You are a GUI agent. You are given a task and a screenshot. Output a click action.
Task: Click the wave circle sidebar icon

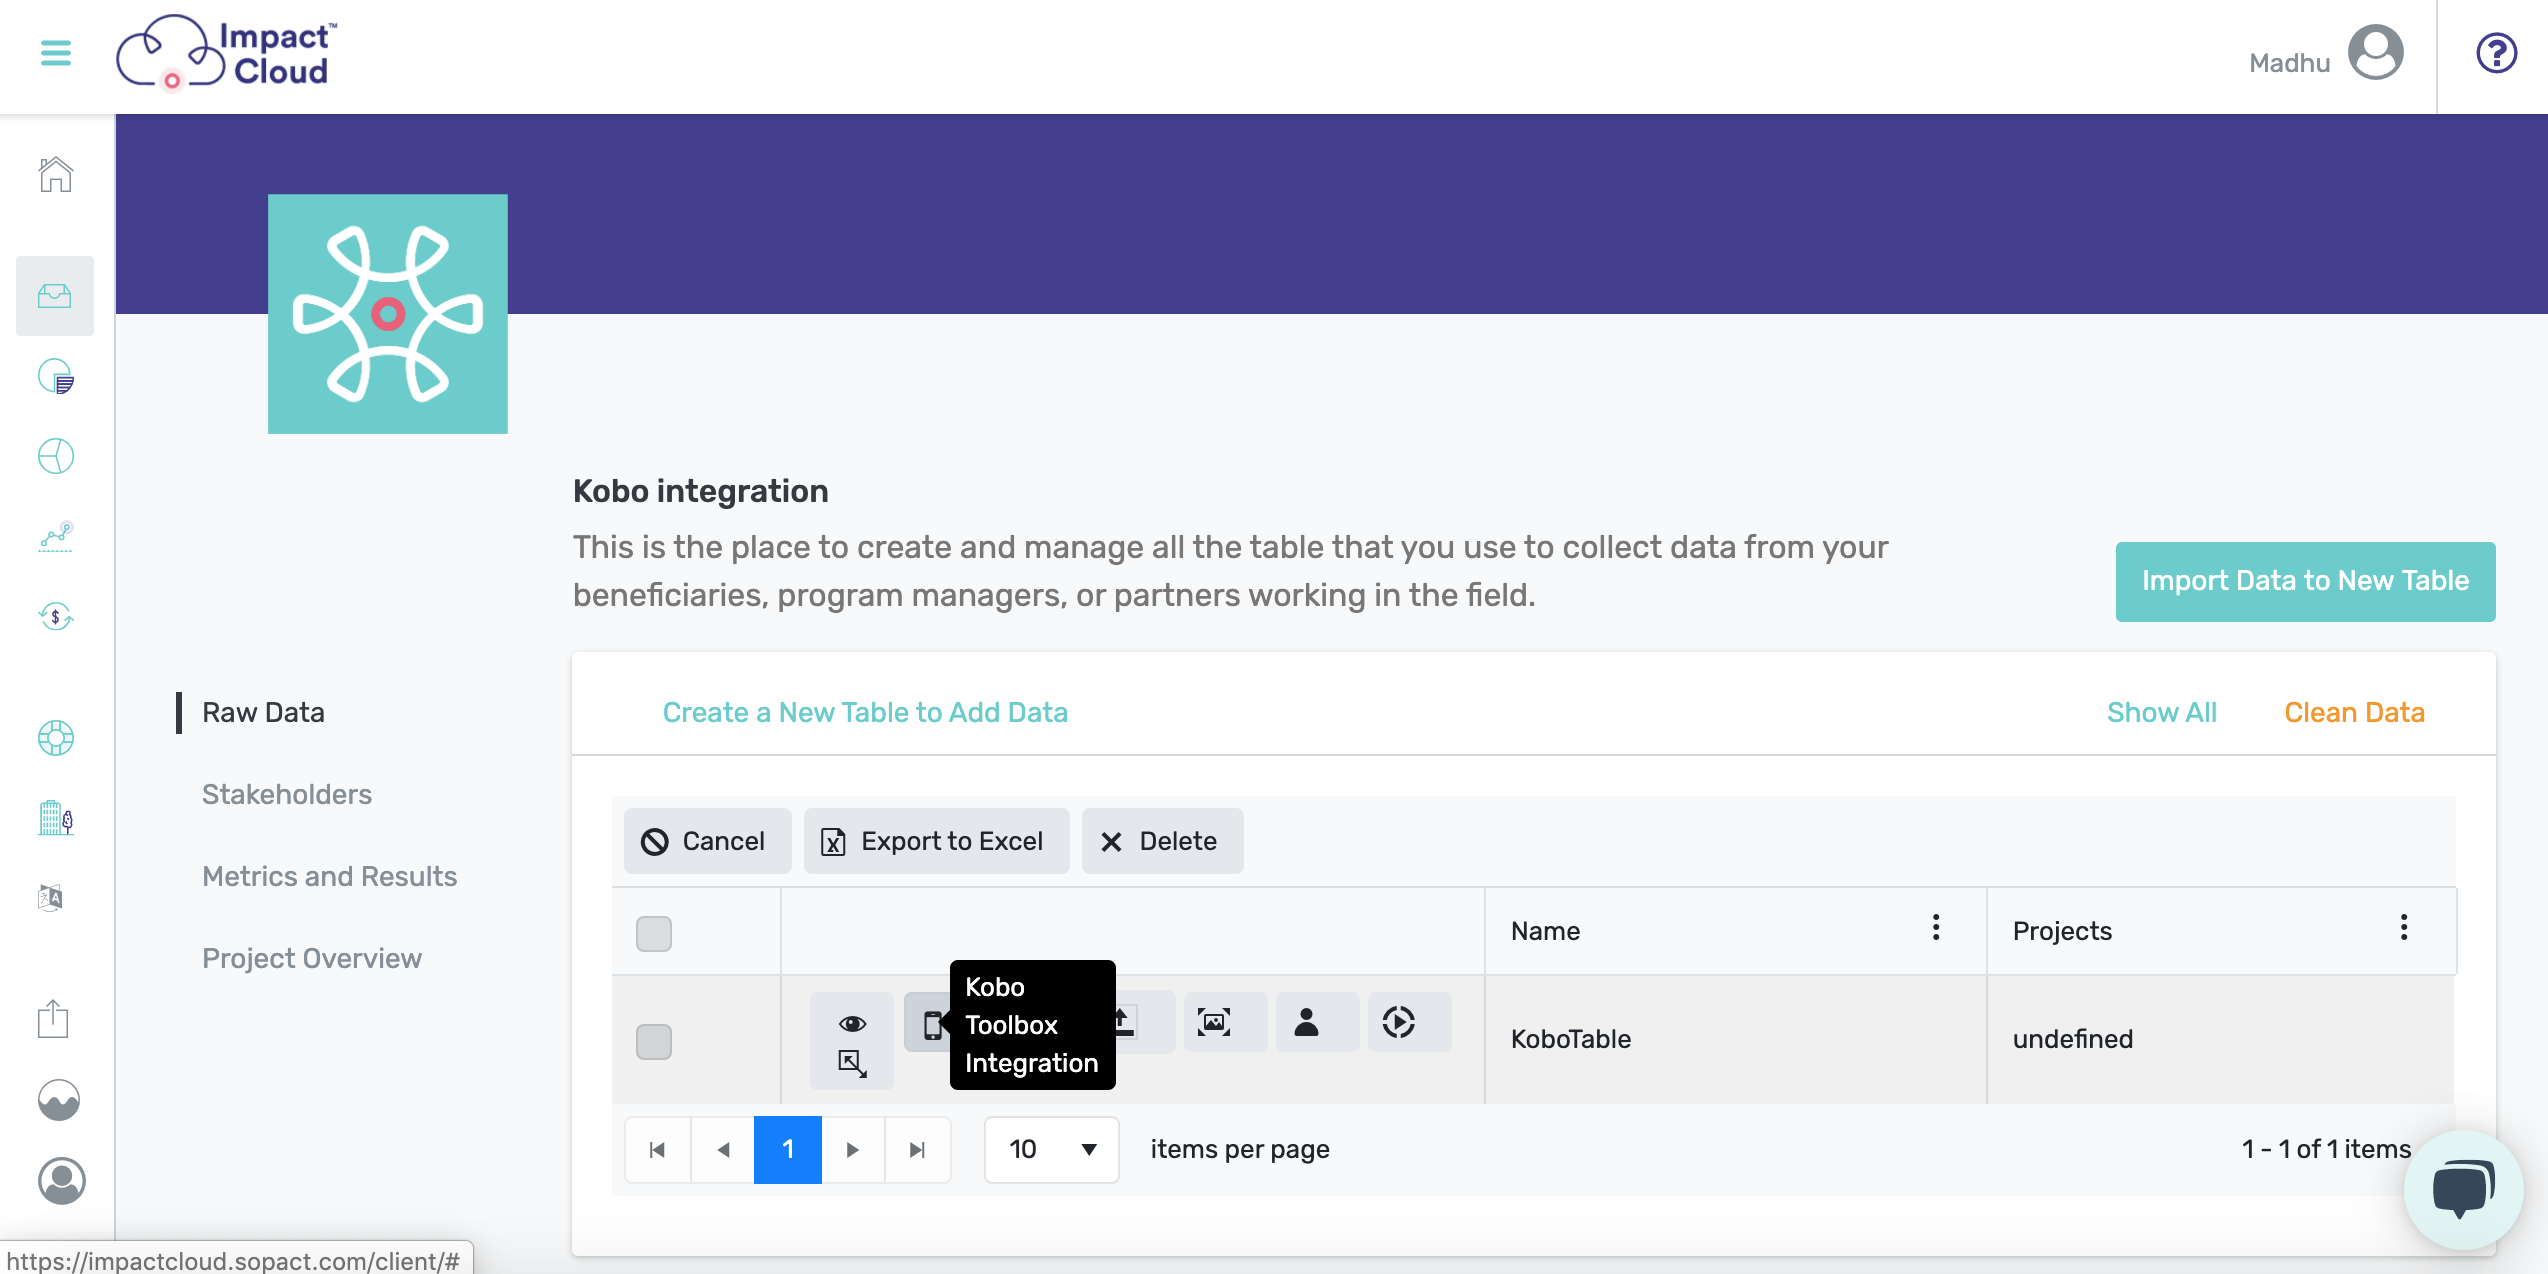point(59,1100)
